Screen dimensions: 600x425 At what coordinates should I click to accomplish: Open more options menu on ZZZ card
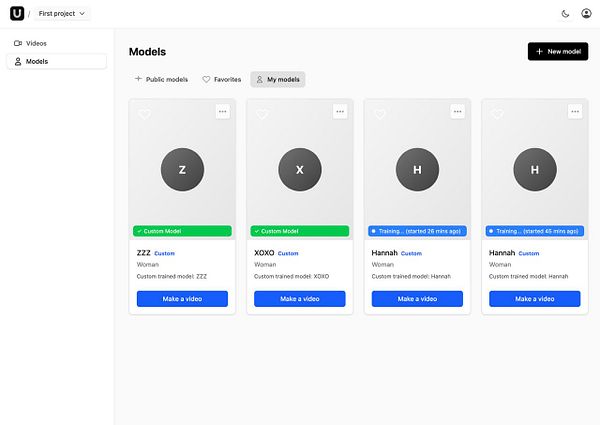tap(223, 112)
